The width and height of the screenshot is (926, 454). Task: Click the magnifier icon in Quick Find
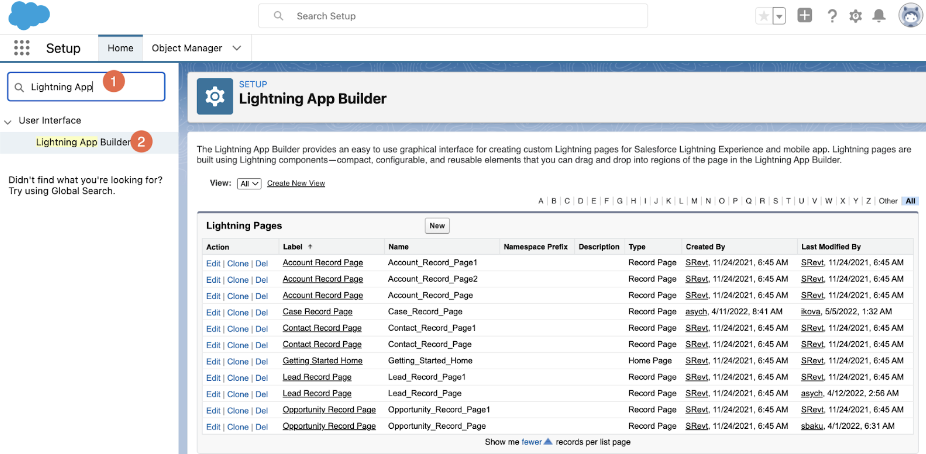coord(19,87)
